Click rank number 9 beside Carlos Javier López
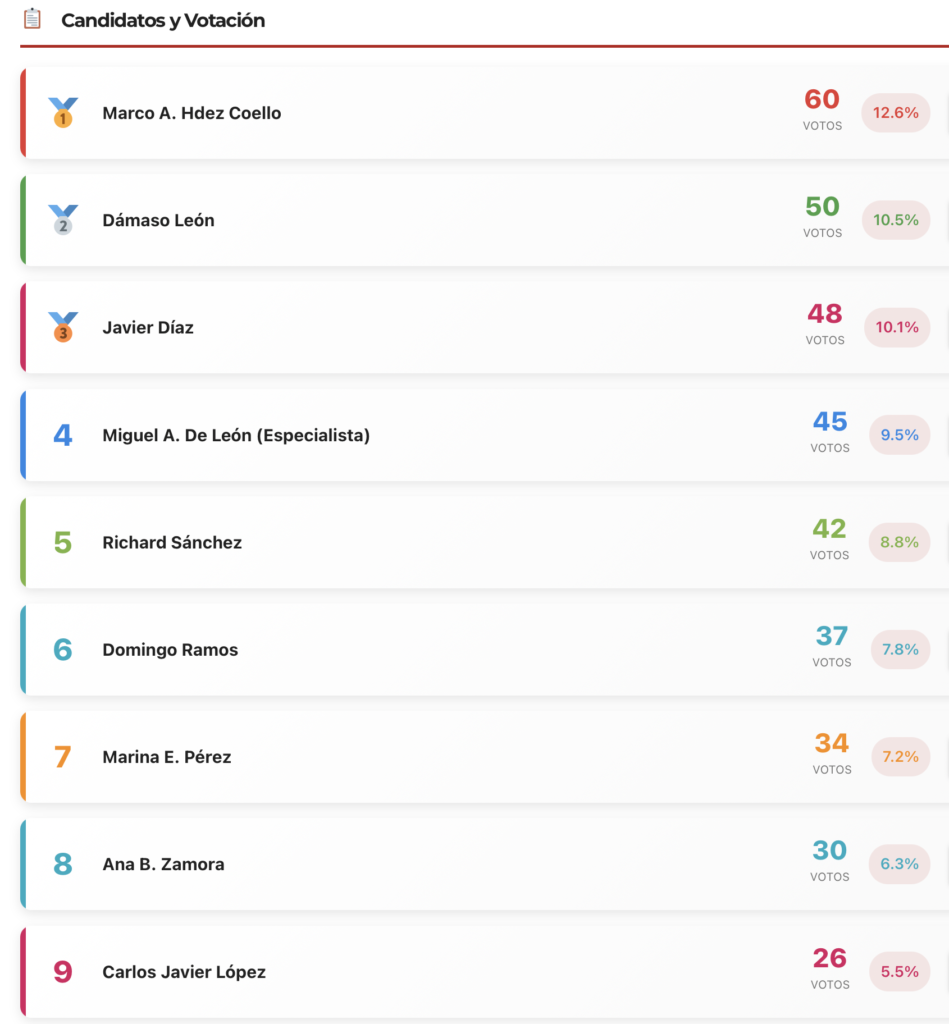The image size is (949, 1024). 63,972
